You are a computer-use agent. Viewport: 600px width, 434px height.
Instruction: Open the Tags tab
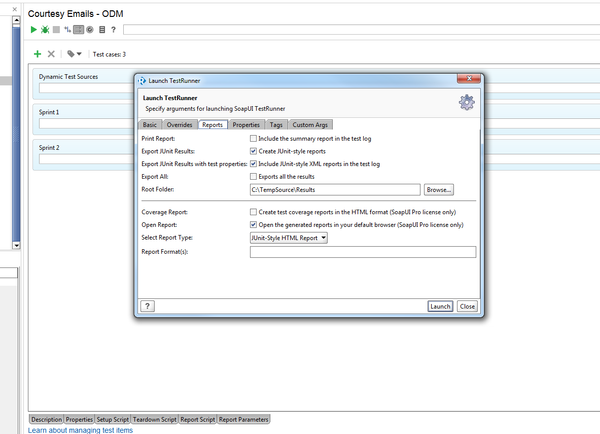[x=276, y=125]
